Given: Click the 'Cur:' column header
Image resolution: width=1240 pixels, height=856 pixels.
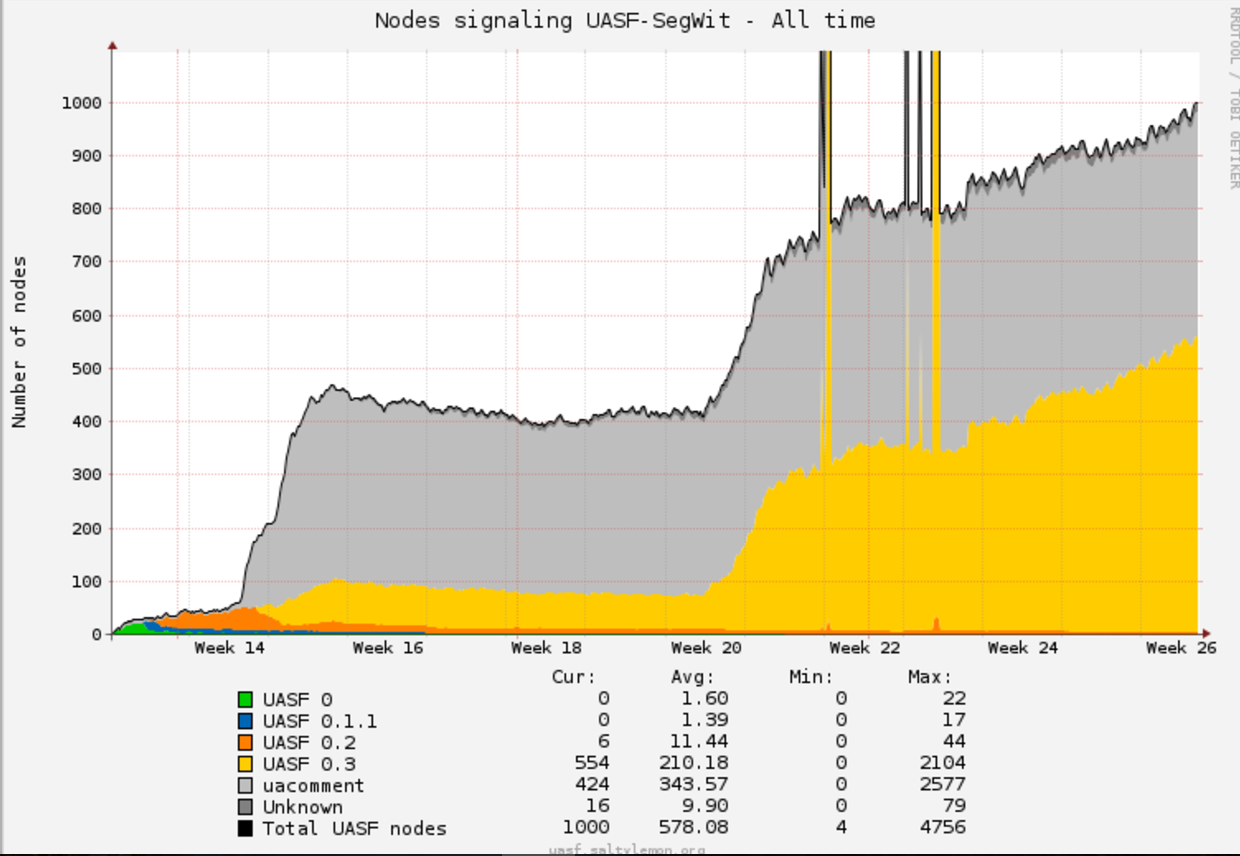Looking at the screenshot, I should 574,677.
